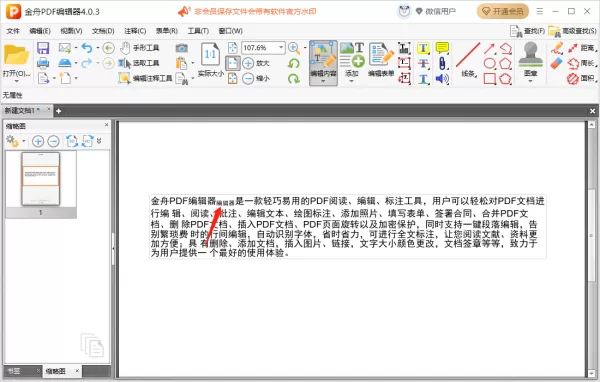Open the Edit (编辑(E)) menu
Viewport: 600px width, 382px height.
tap(40, 31)
